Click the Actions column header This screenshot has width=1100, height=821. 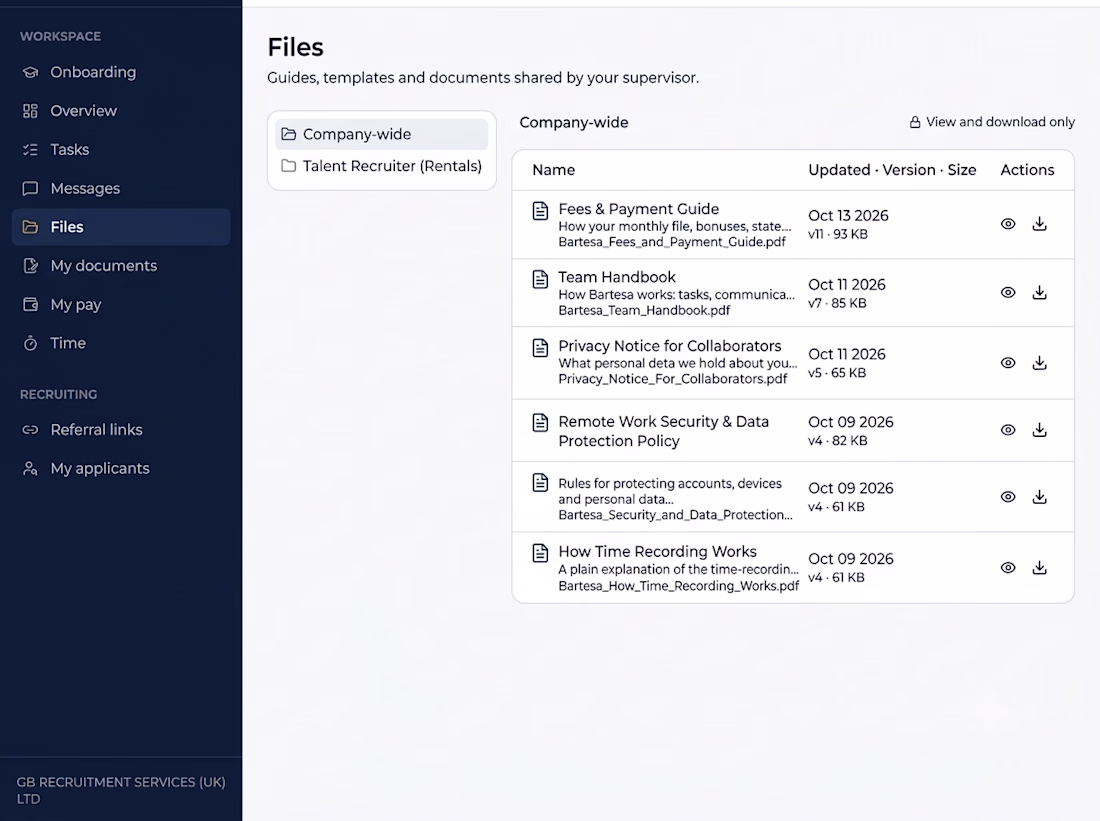pyautogui.click(x=1027, y=170)
